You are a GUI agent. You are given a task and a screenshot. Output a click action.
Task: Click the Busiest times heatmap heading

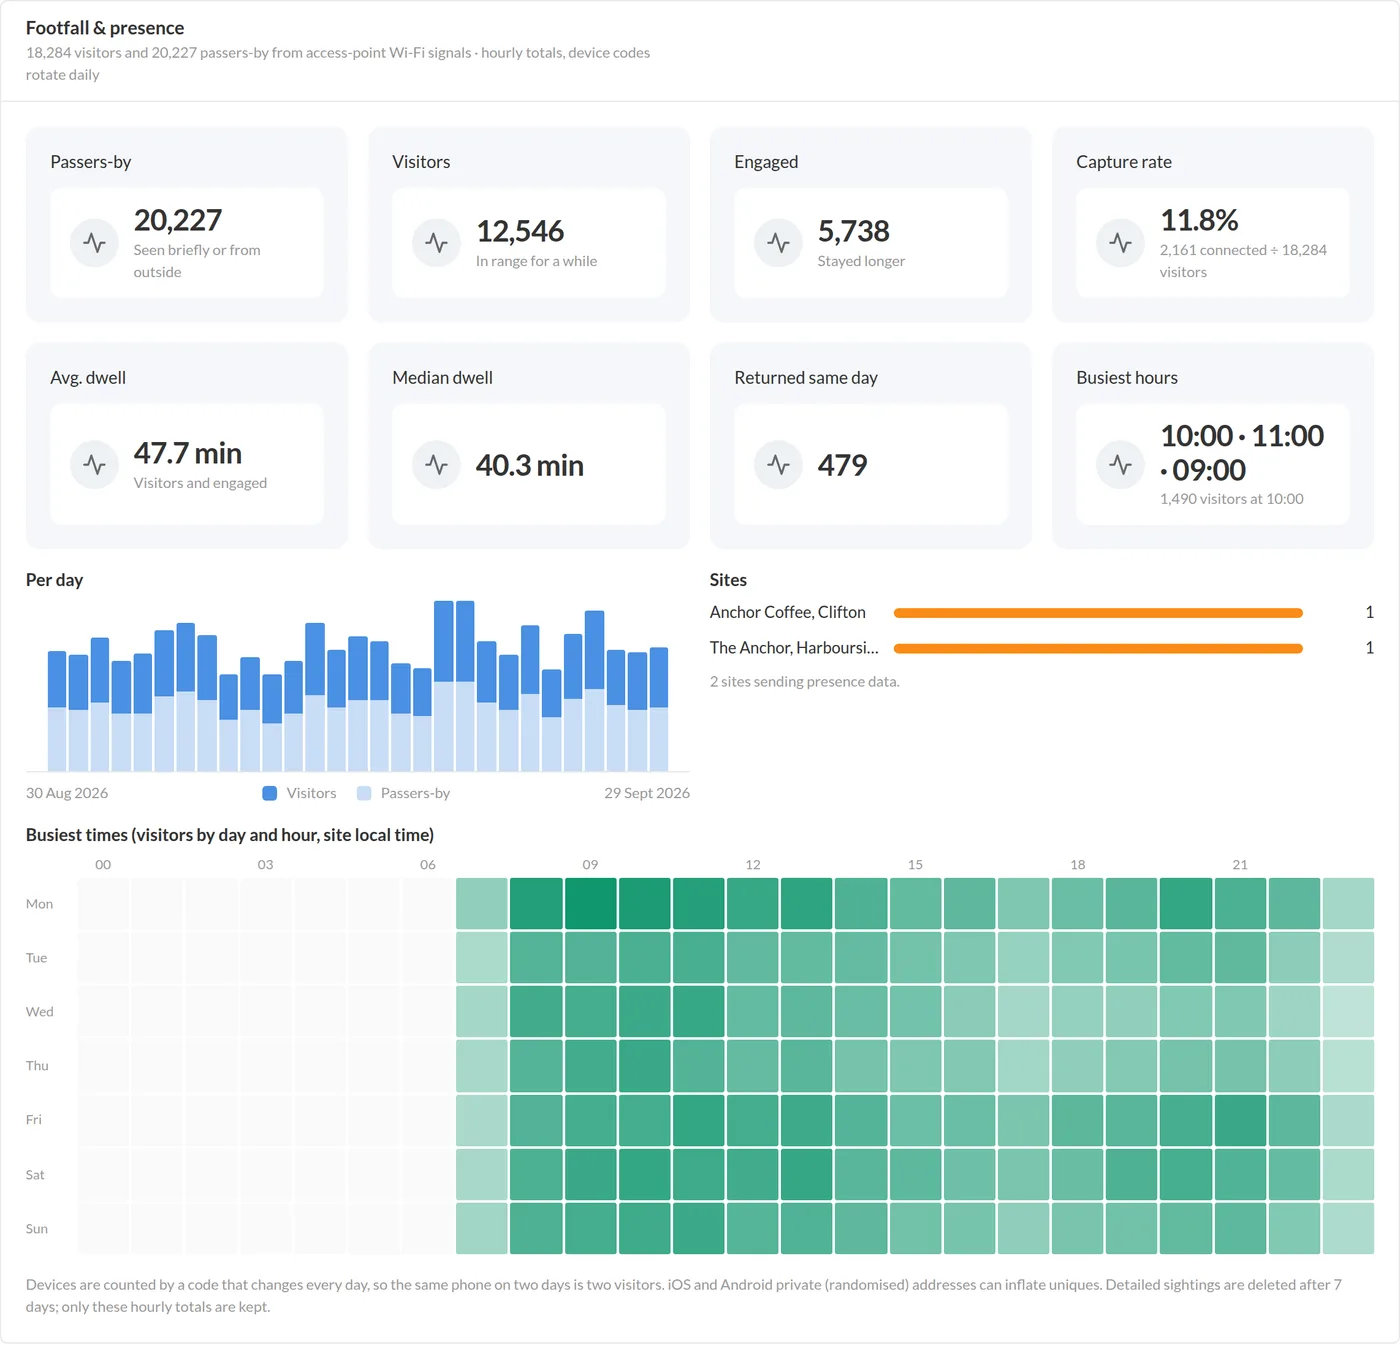pyautogui.click(x=230, y=835)
